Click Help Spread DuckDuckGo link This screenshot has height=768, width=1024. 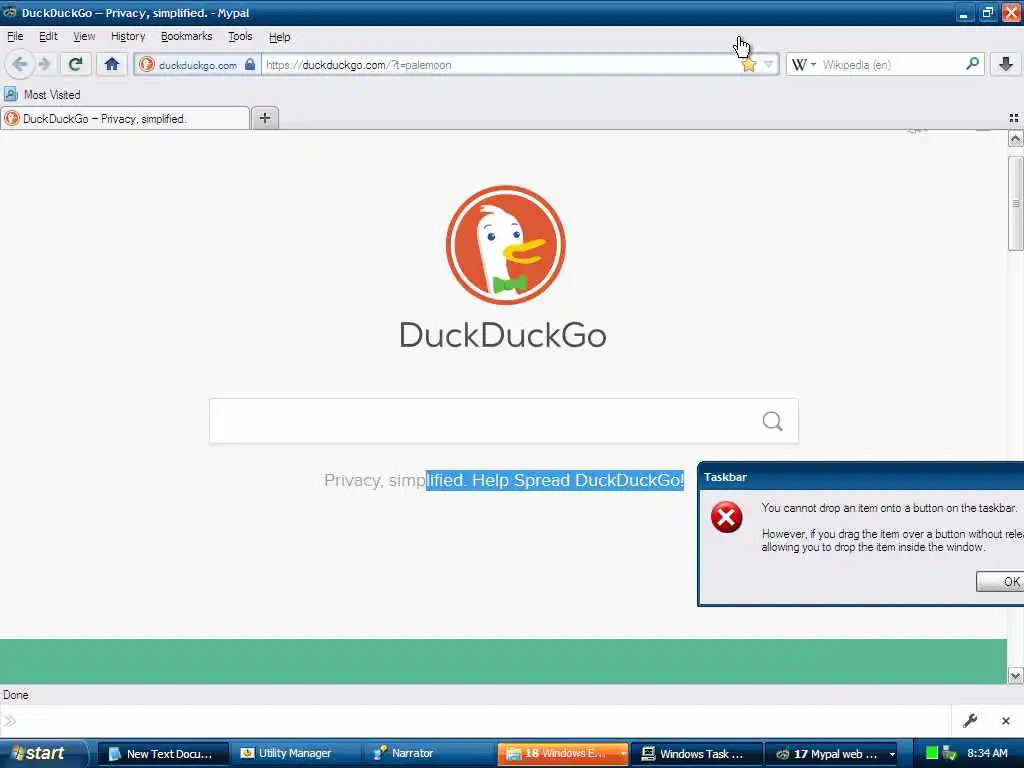coord(578,480)
